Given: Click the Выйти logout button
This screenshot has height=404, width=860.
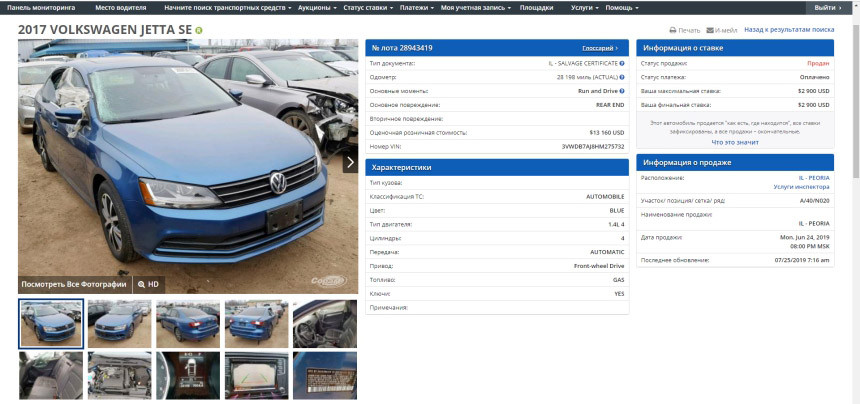Looking at the screenshot, I should (x=828, y=8).
